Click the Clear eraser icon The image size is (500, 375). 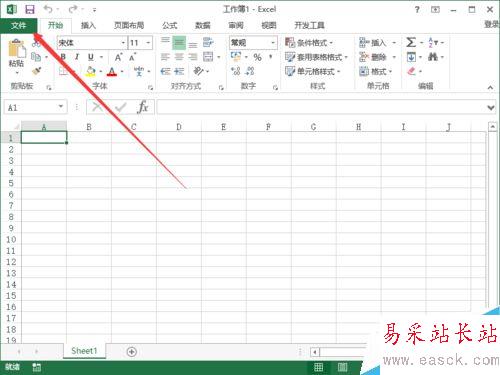tap(412, 71)
